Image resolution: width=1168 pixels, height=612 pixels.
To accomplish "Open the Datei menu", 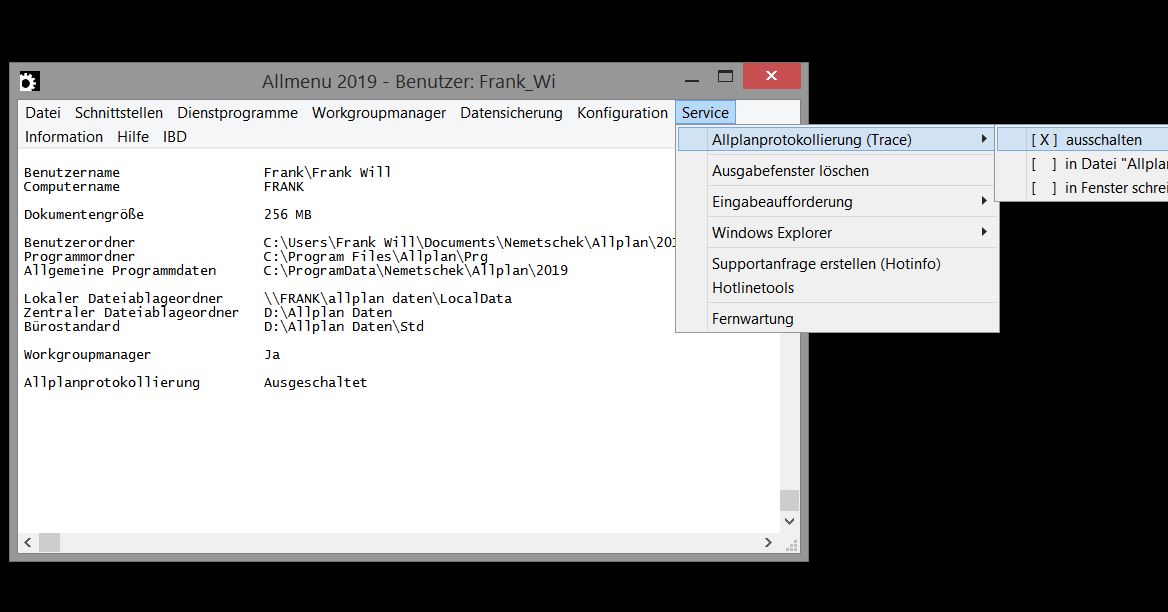I will (43, 113).
